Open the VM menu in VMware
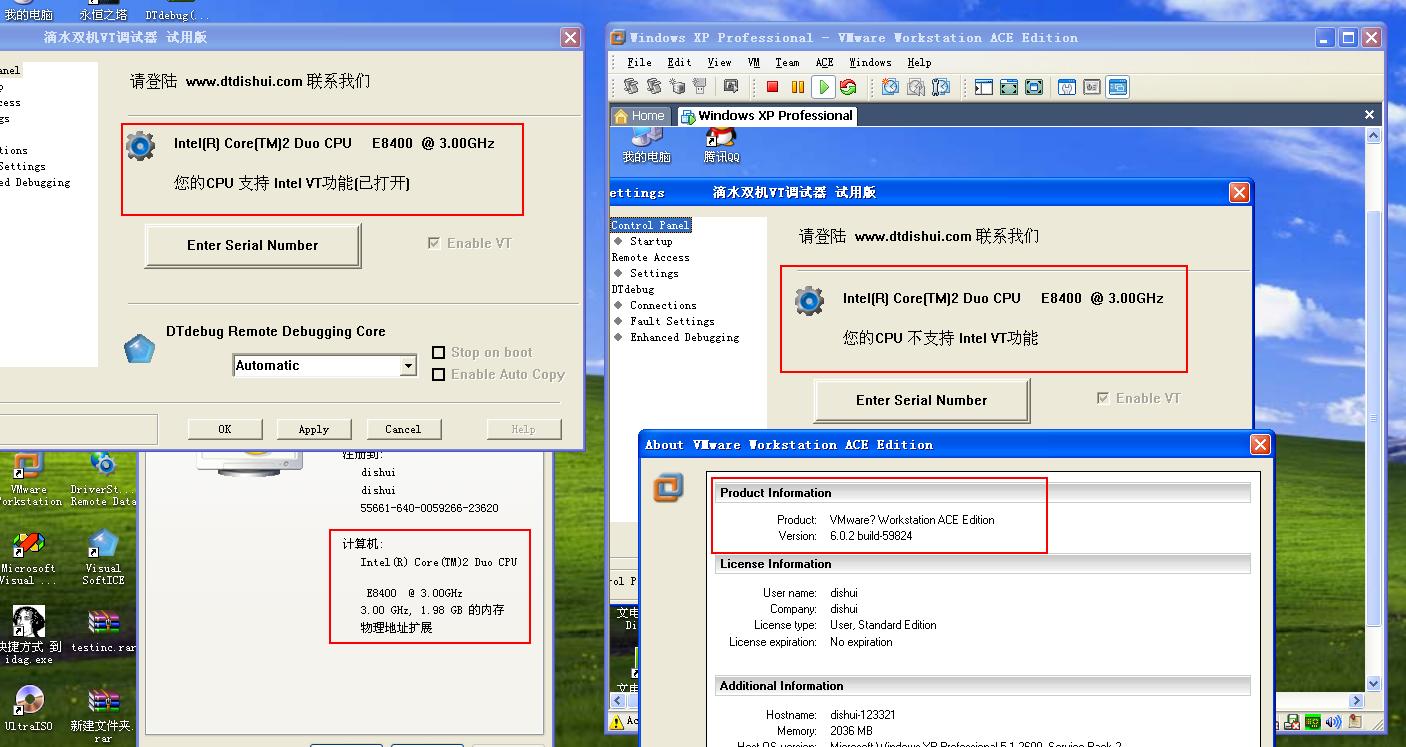 pyautogui.click(x=754, y=62)
